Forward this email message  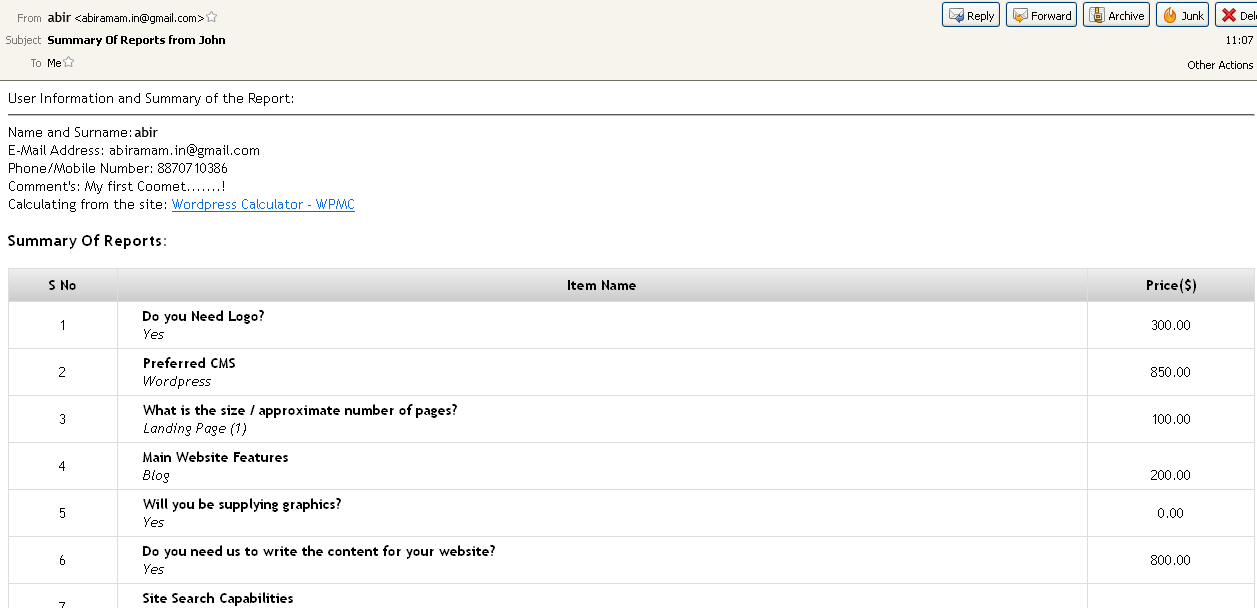coord(1041,15)
